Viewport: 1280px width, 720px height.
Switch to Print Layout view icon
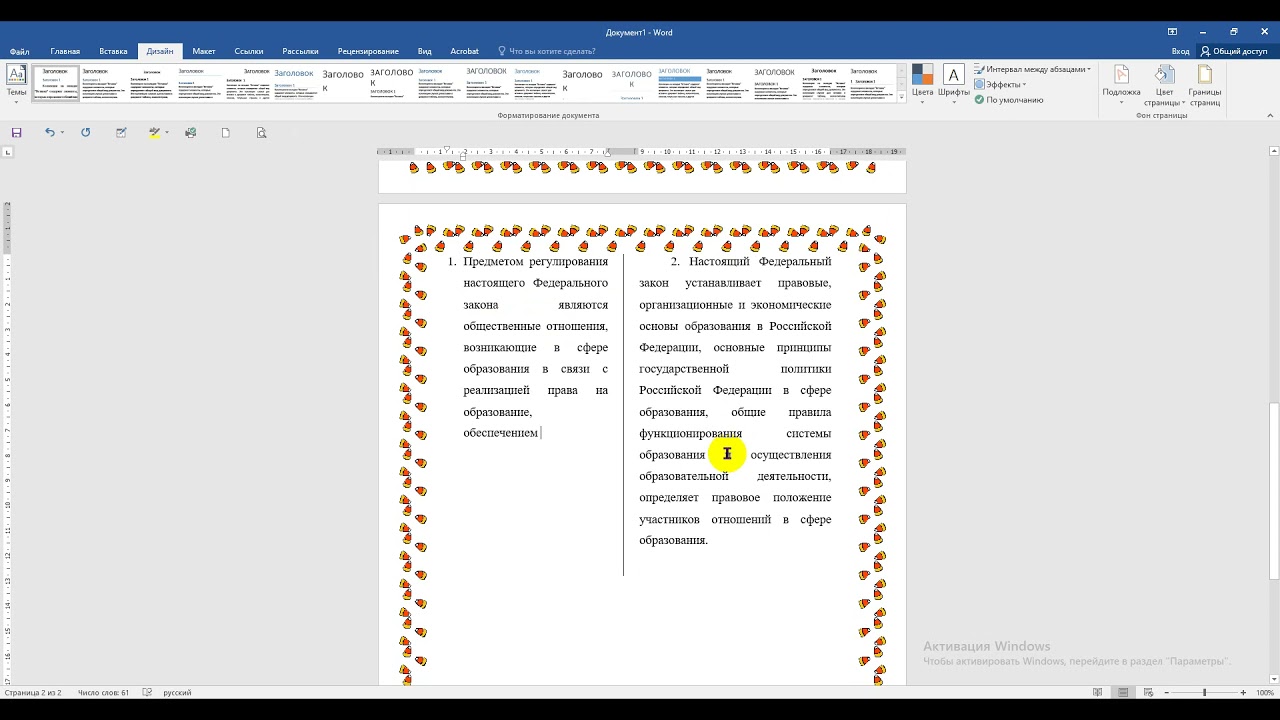[x=1123, y=692]
